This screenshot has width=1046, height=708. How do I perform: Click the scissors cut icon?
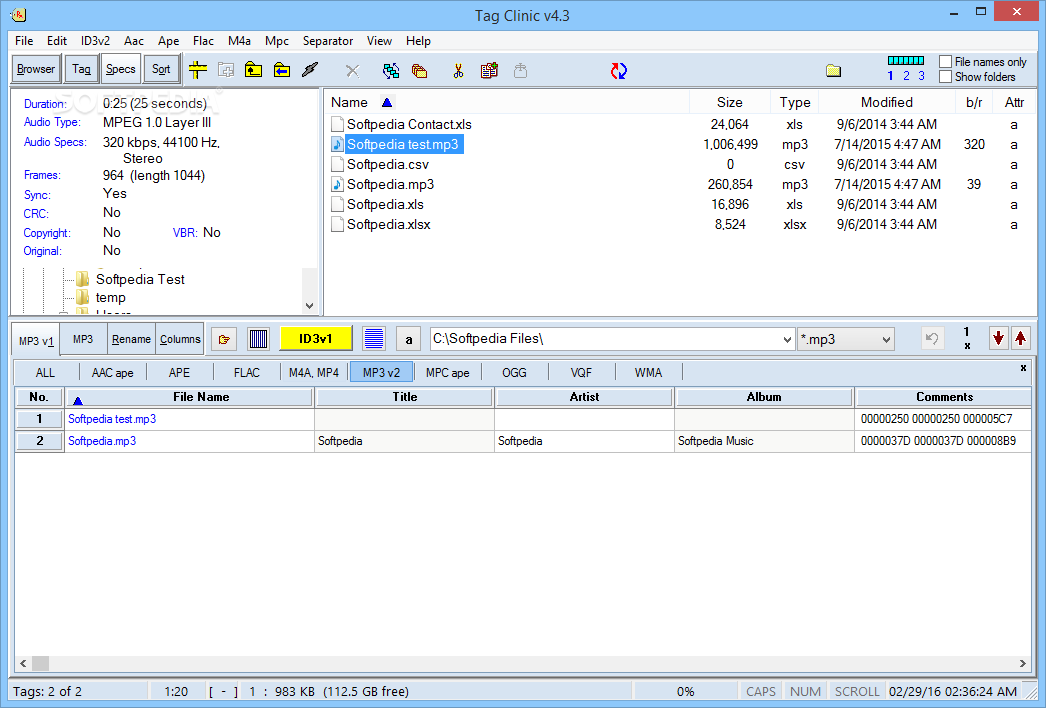click(458, 70)
